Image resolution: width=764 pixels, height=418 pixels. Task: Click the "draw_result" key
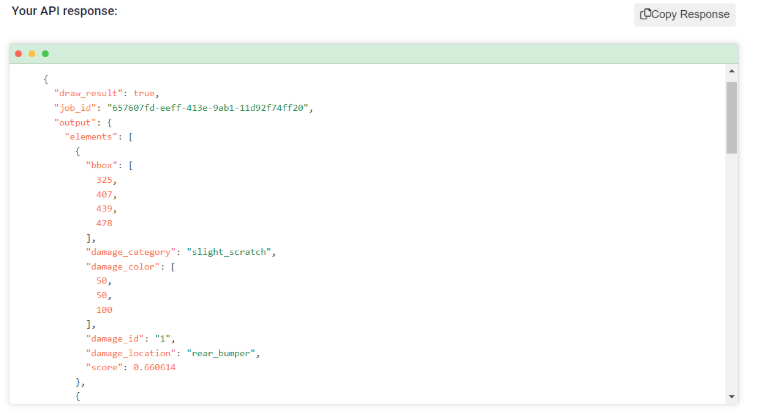[88, 93]
